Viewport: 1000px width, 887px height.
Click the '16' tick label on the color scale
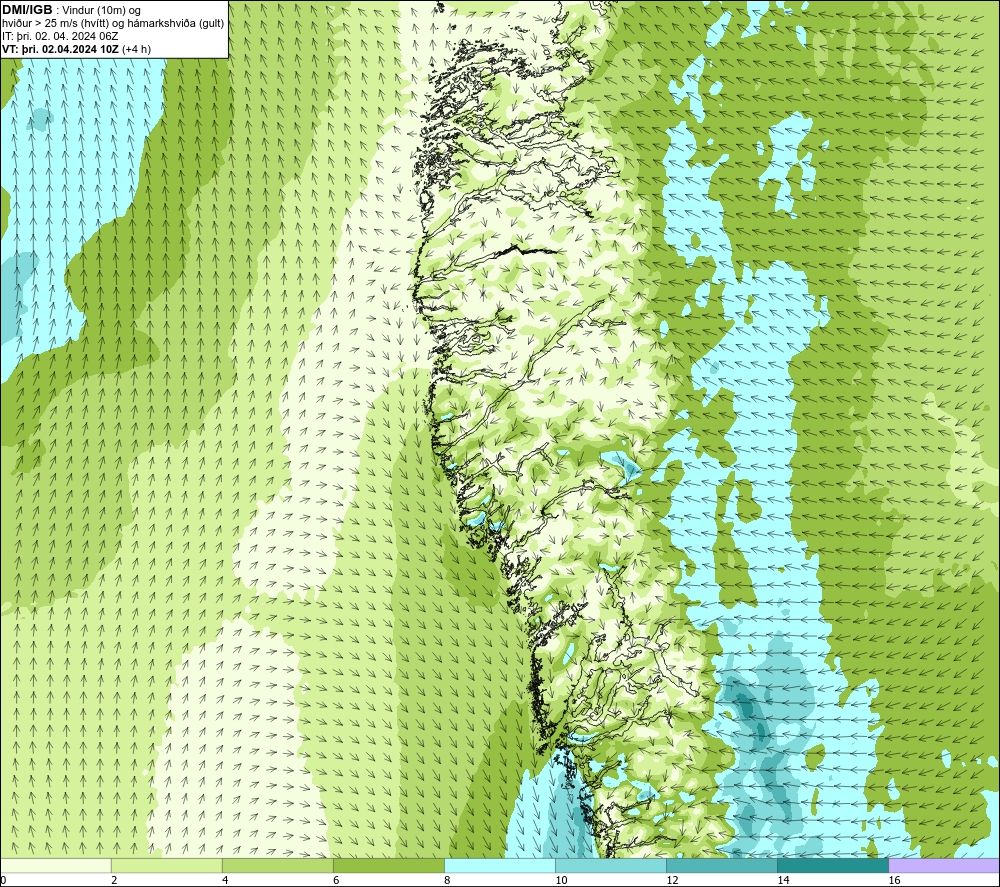coord(893,880)
